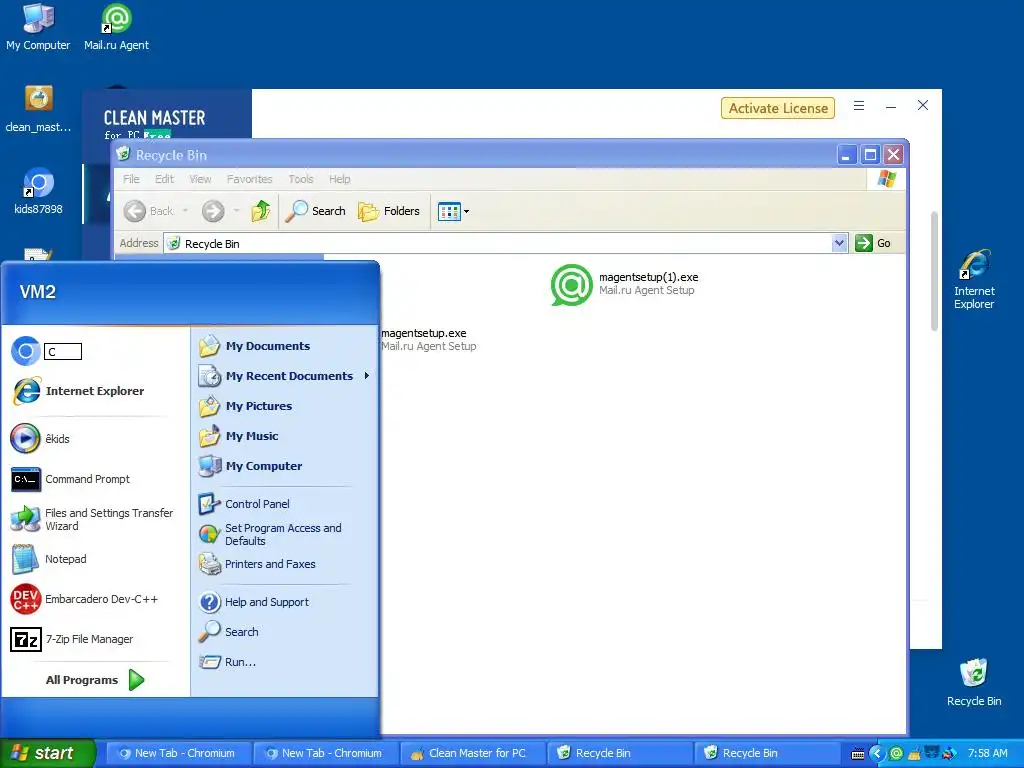Open the Help menu
Image resolution: width=1024 pixels, height=768 pixels.
[x=340, y=179]
